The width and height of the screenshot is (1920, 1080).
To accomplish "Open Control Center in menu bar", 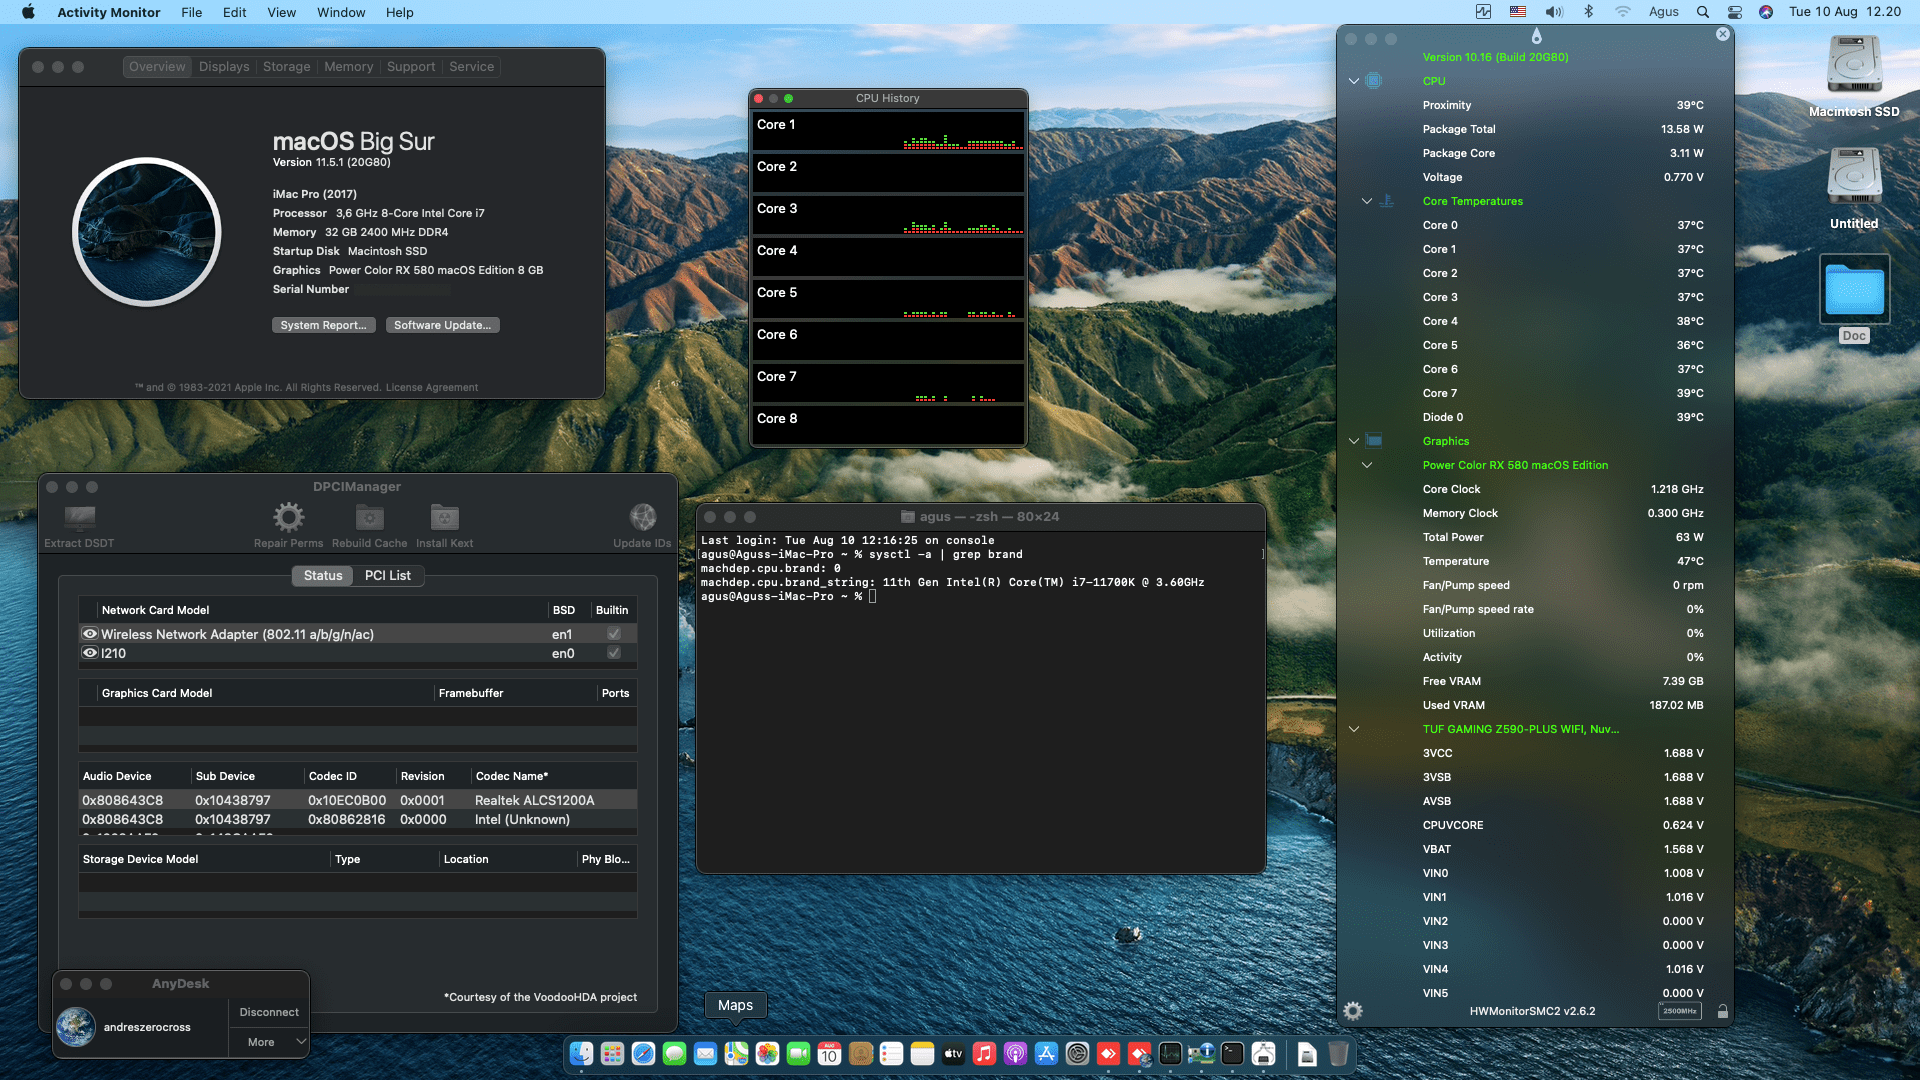I will pyautogui.click(x=1735, y=12).
